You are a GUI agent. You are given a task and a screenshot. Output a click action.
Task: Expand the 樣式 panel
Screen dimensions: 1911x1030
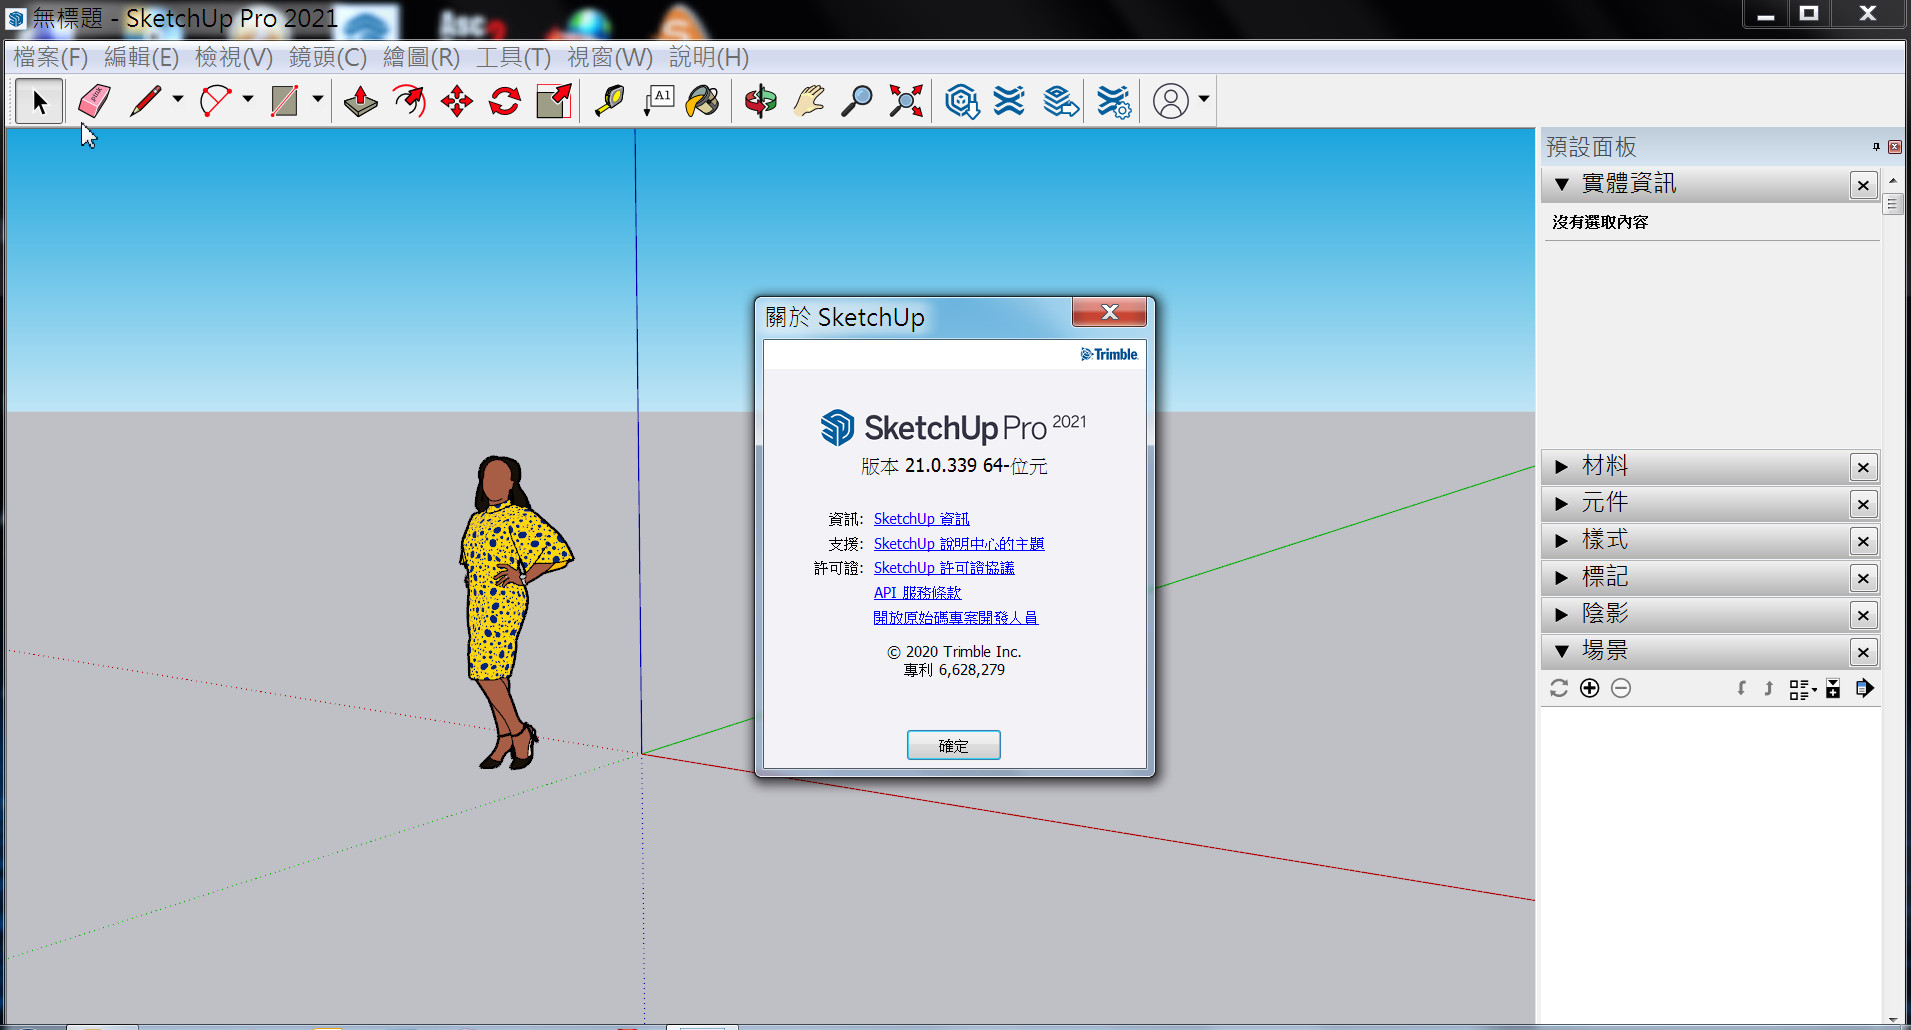pos(1562,541)
